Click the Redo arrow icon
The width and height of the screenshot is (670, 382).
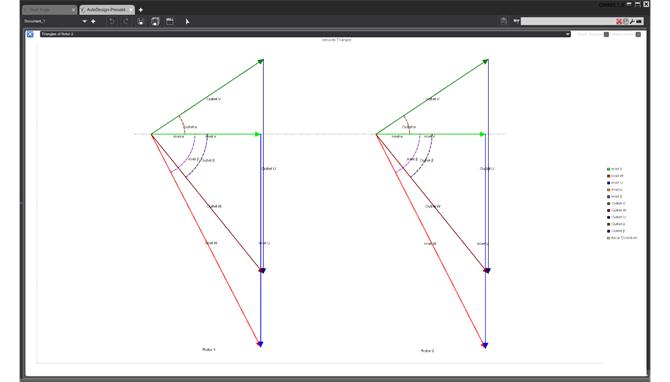coord(126,21)
